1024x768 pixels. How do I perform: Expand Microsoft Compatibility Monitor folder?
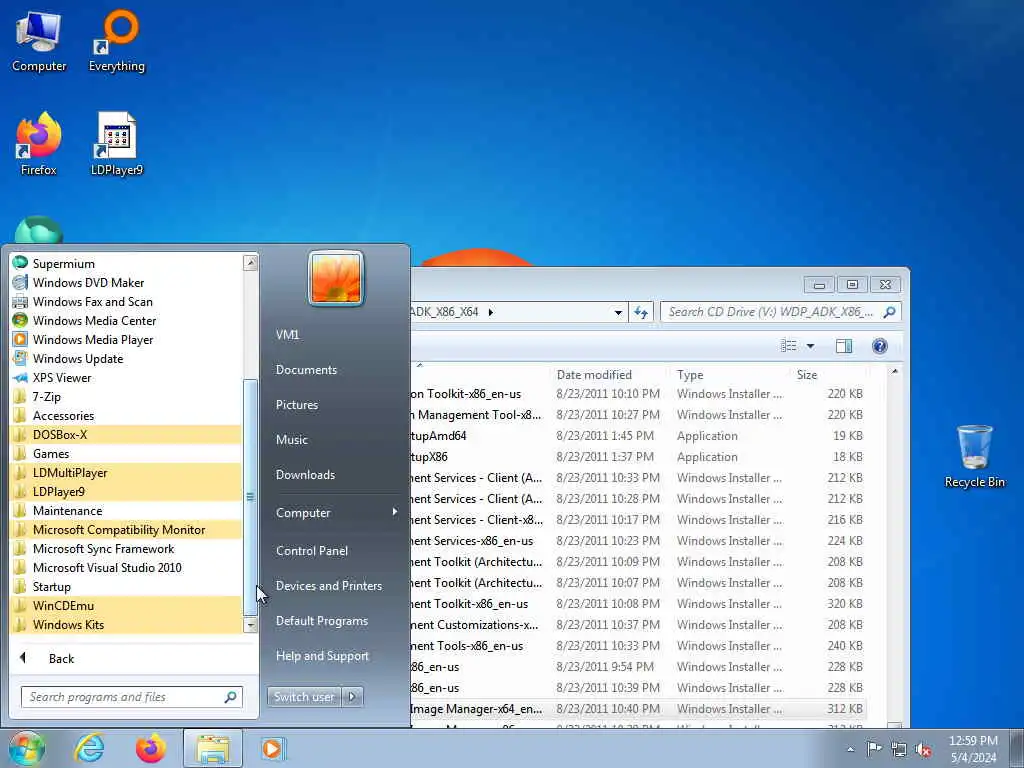(x=126, y=529)
